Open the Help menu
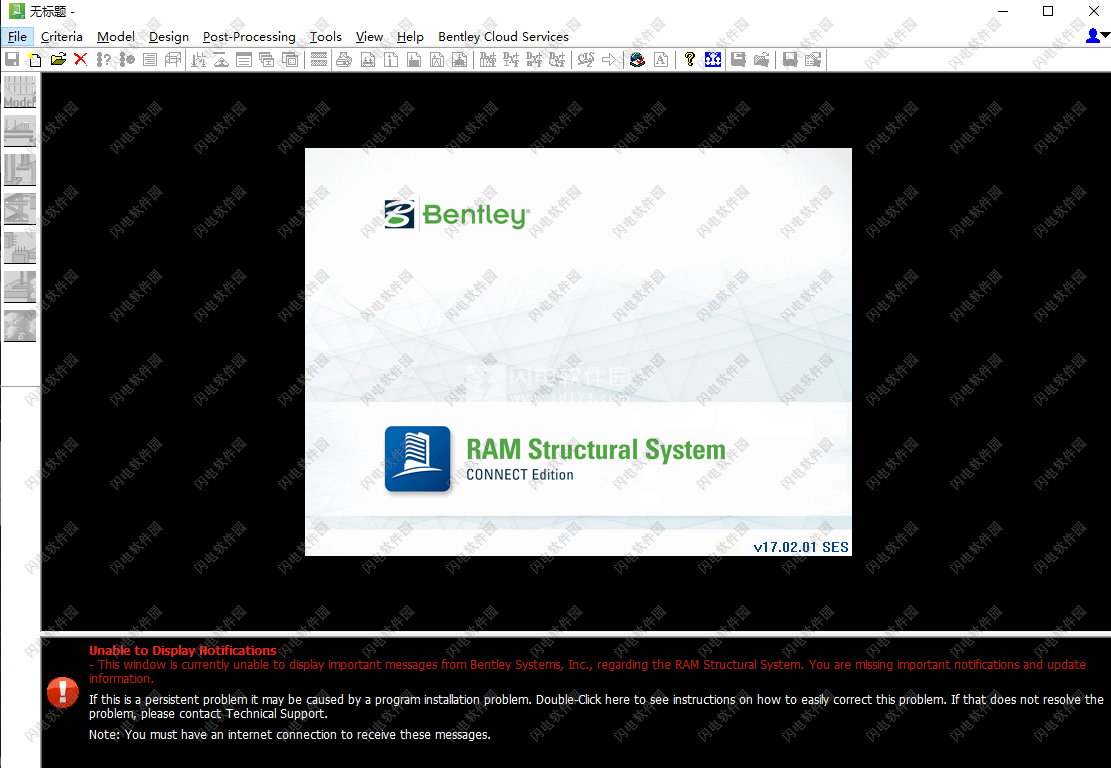 point(410,37)
